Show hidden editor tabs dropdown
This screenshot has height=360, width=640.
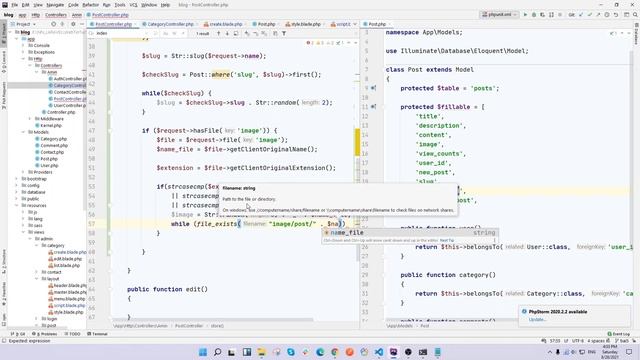coord(355,24)
